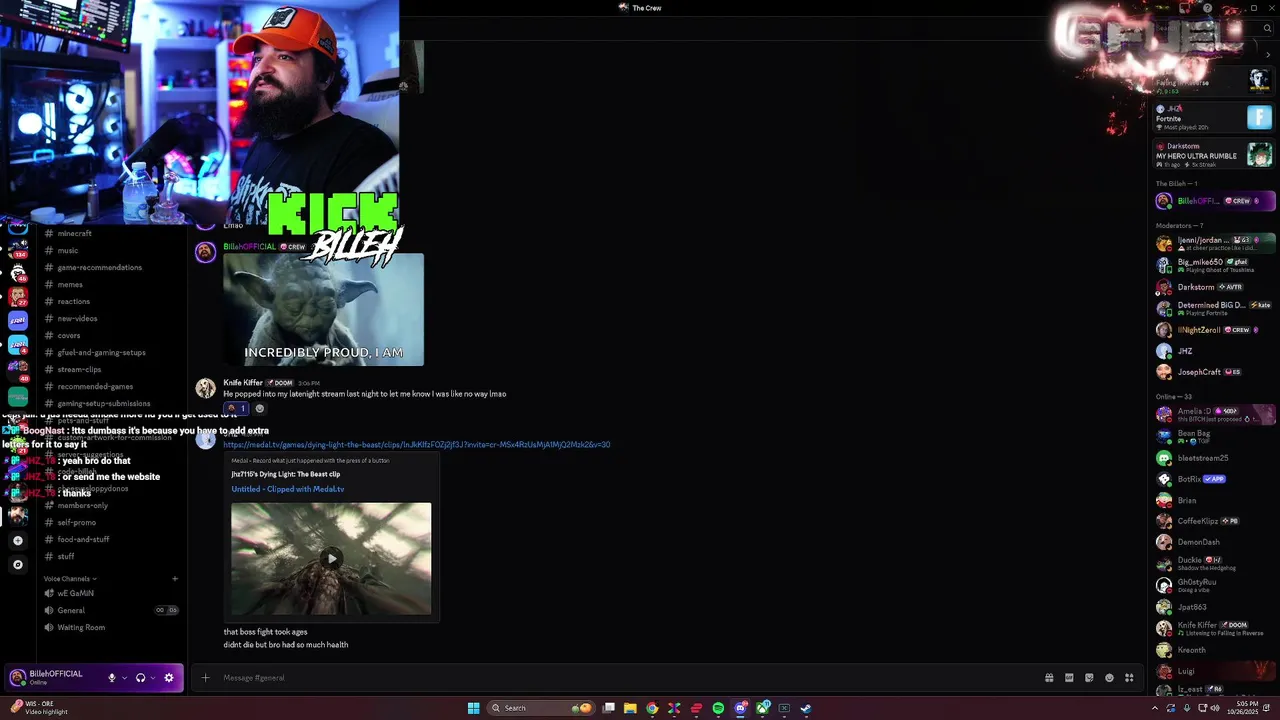The width and height of the screenshot is (1280, 720).
Task: Open Discover servers compass icon
Action: (17, 564)
